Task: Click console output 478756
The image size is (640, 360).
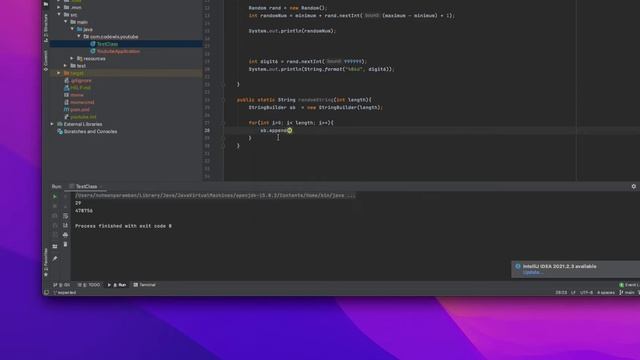Action: point(84,211)
